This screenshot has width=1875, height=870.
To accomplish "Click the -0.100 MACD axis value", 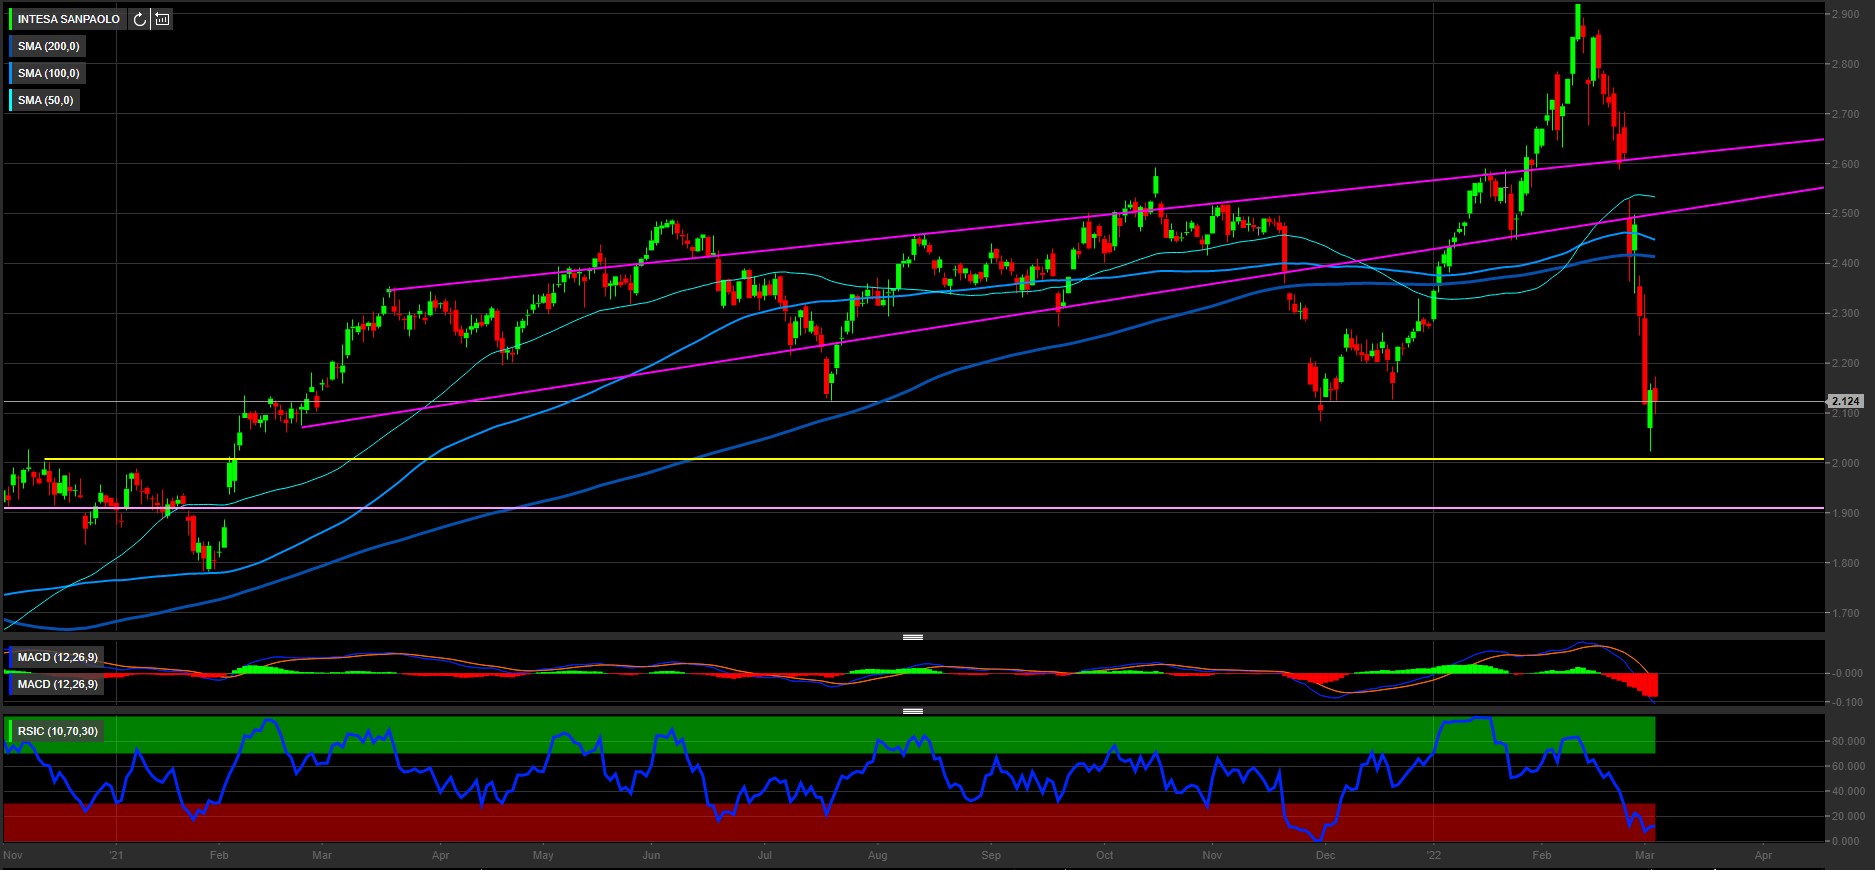I will coord(1846,702).
